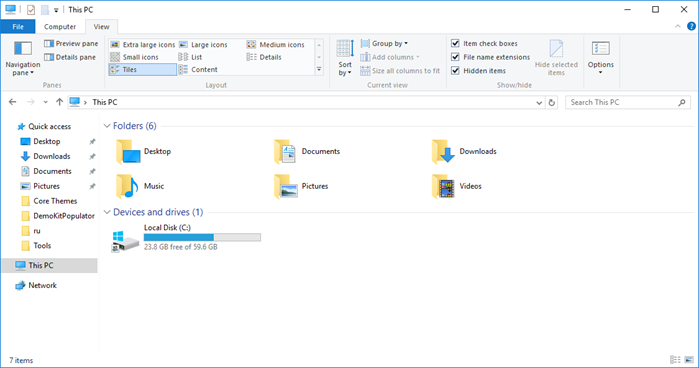
Task: Select Extra large icons layout
Action: click(143, 45)
